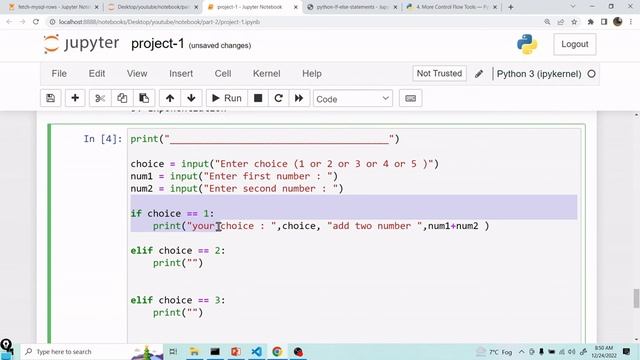Click the line 'elif choice == 2:'
640x360 pixels.
pyautogui.click(x=178, y=251)
